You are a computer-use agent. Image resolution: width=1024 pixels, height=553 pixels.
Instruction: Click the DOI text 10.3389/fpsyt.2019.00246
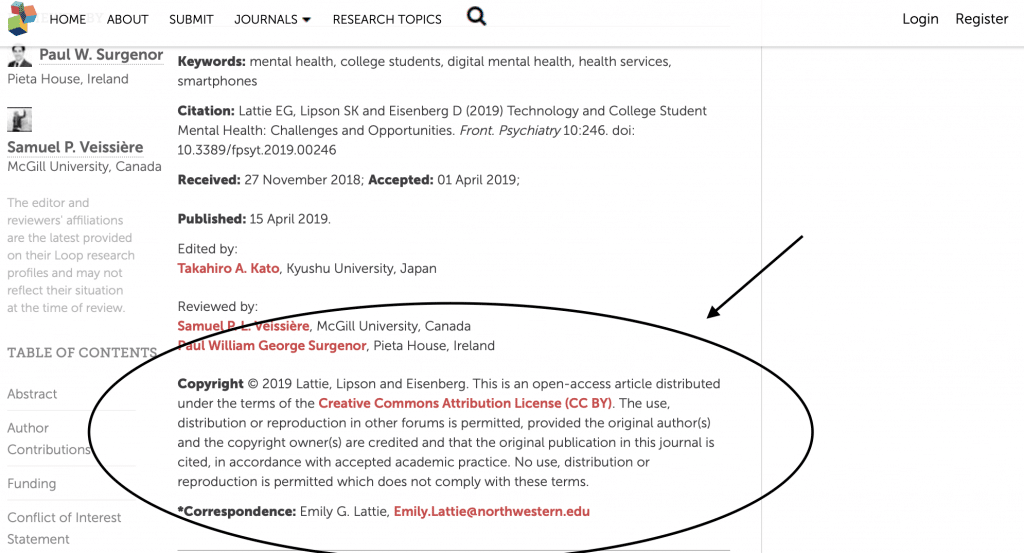pos(257,150)
